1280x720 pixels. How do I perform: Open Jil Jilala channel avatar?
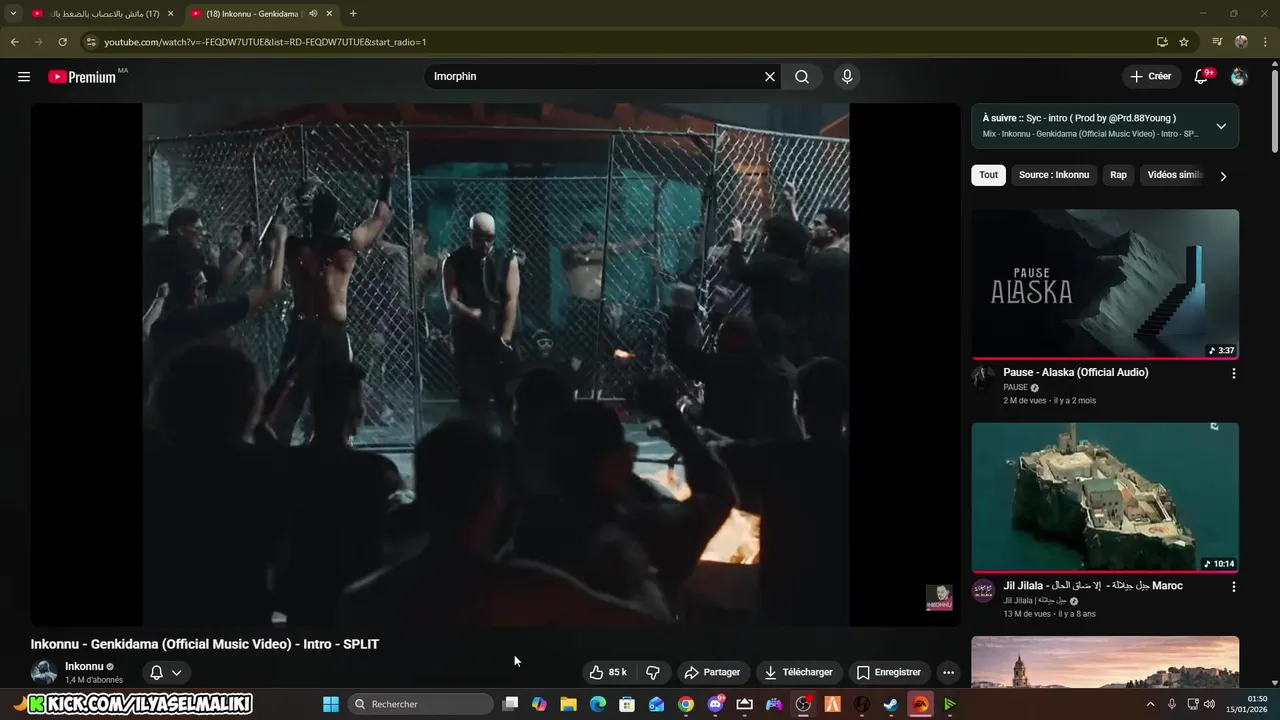coord(983,590)
